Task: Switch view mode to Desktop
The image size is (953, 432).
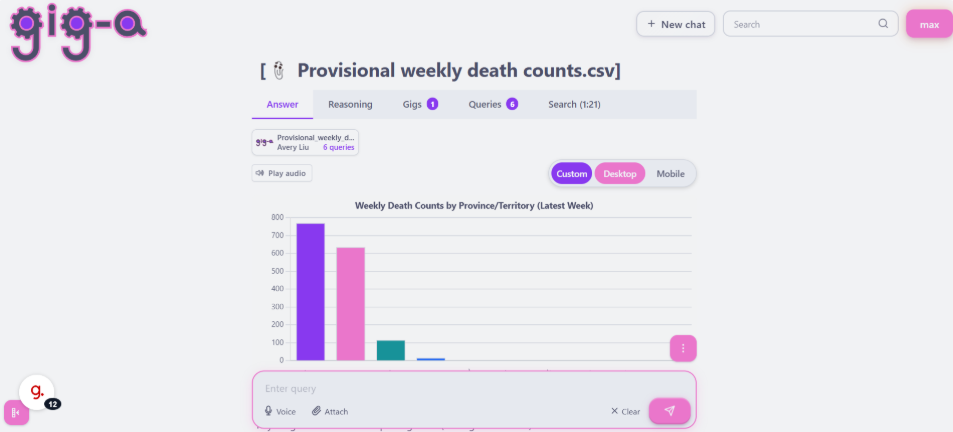Action: [x=620, y=174]
